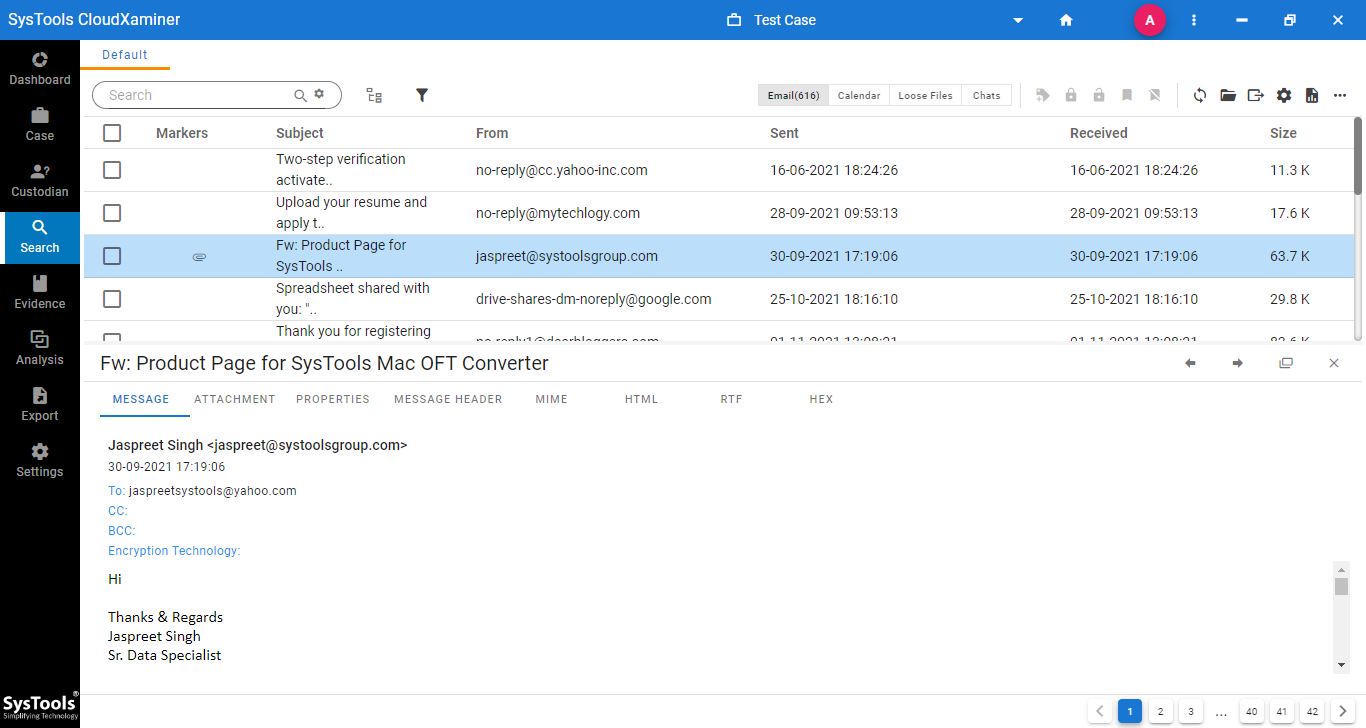Sort by the Size column header
1366x728 pixels.
(x=1283, y=133)
